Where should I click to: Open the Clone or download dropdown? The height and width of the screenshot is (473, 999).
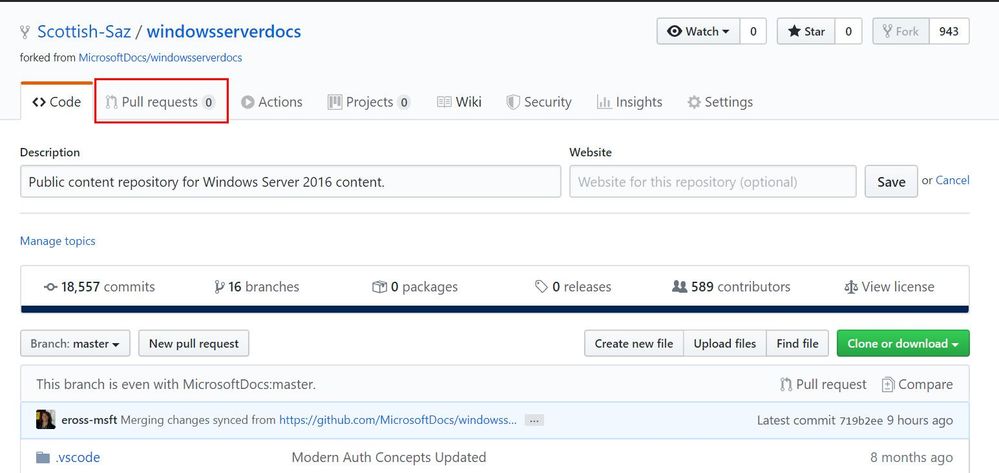(x=903, y=344)
